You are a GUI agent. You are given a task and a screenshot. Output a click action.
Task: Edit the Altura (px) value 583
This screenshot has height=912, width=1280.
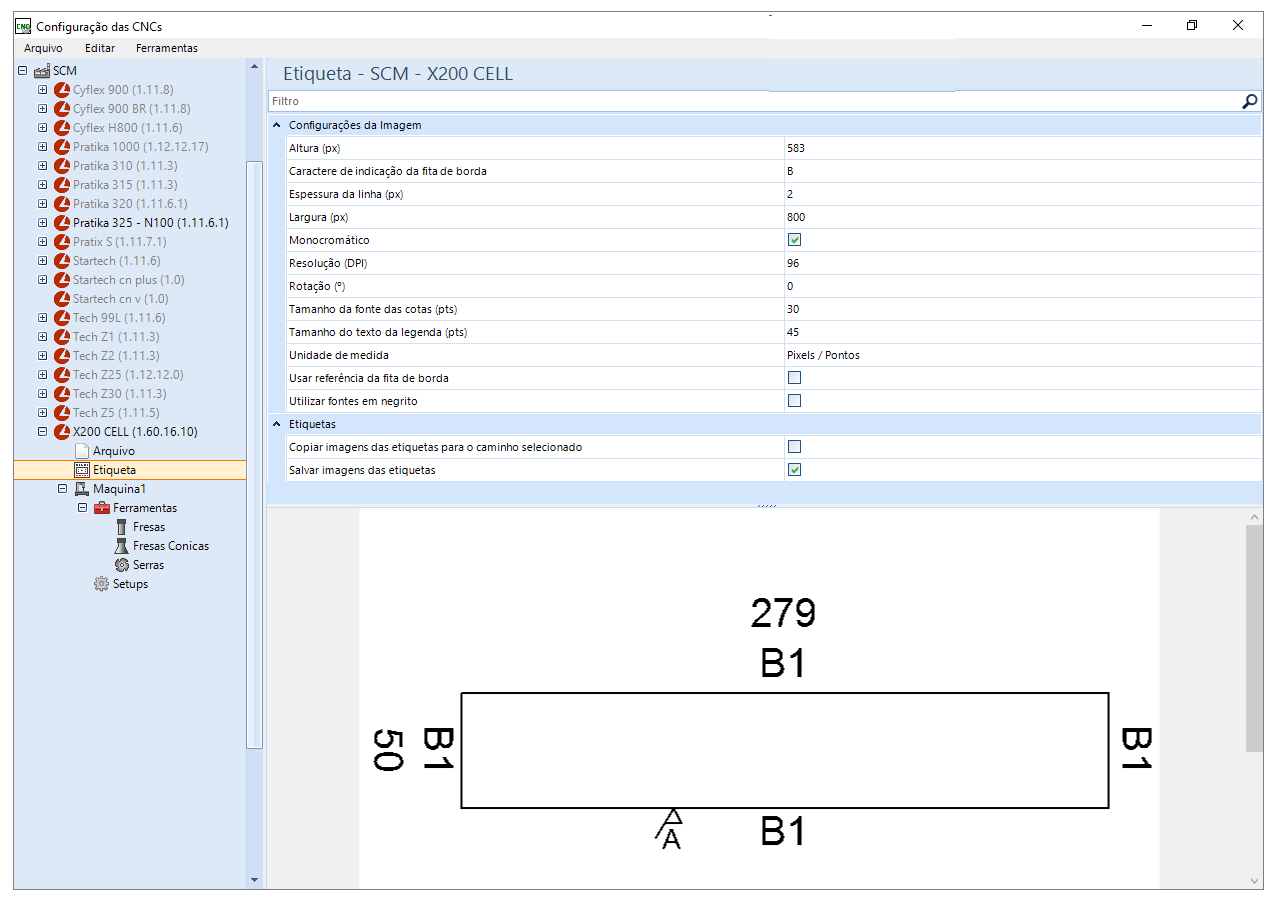(x=1022, y=148)
